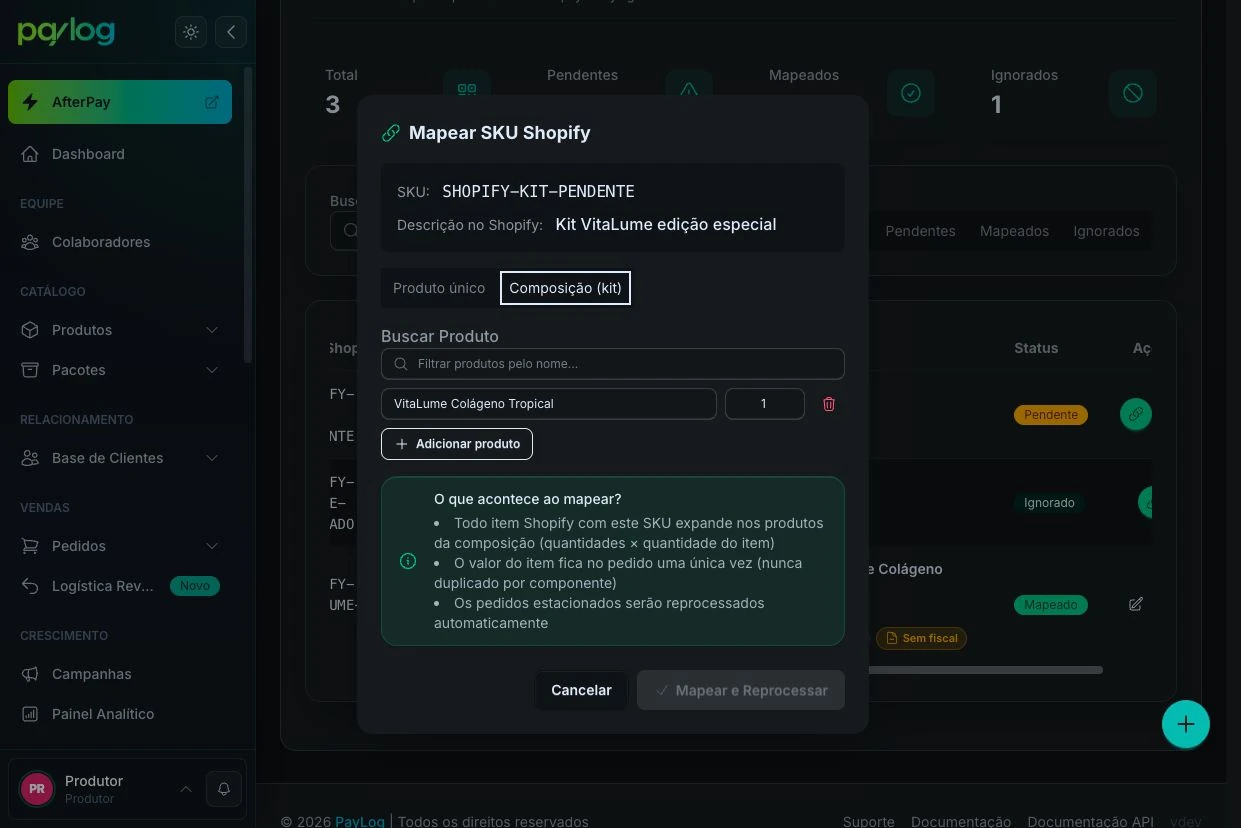Click the Pendente status badge
1241x828 pixels.
pos(1051,414)
